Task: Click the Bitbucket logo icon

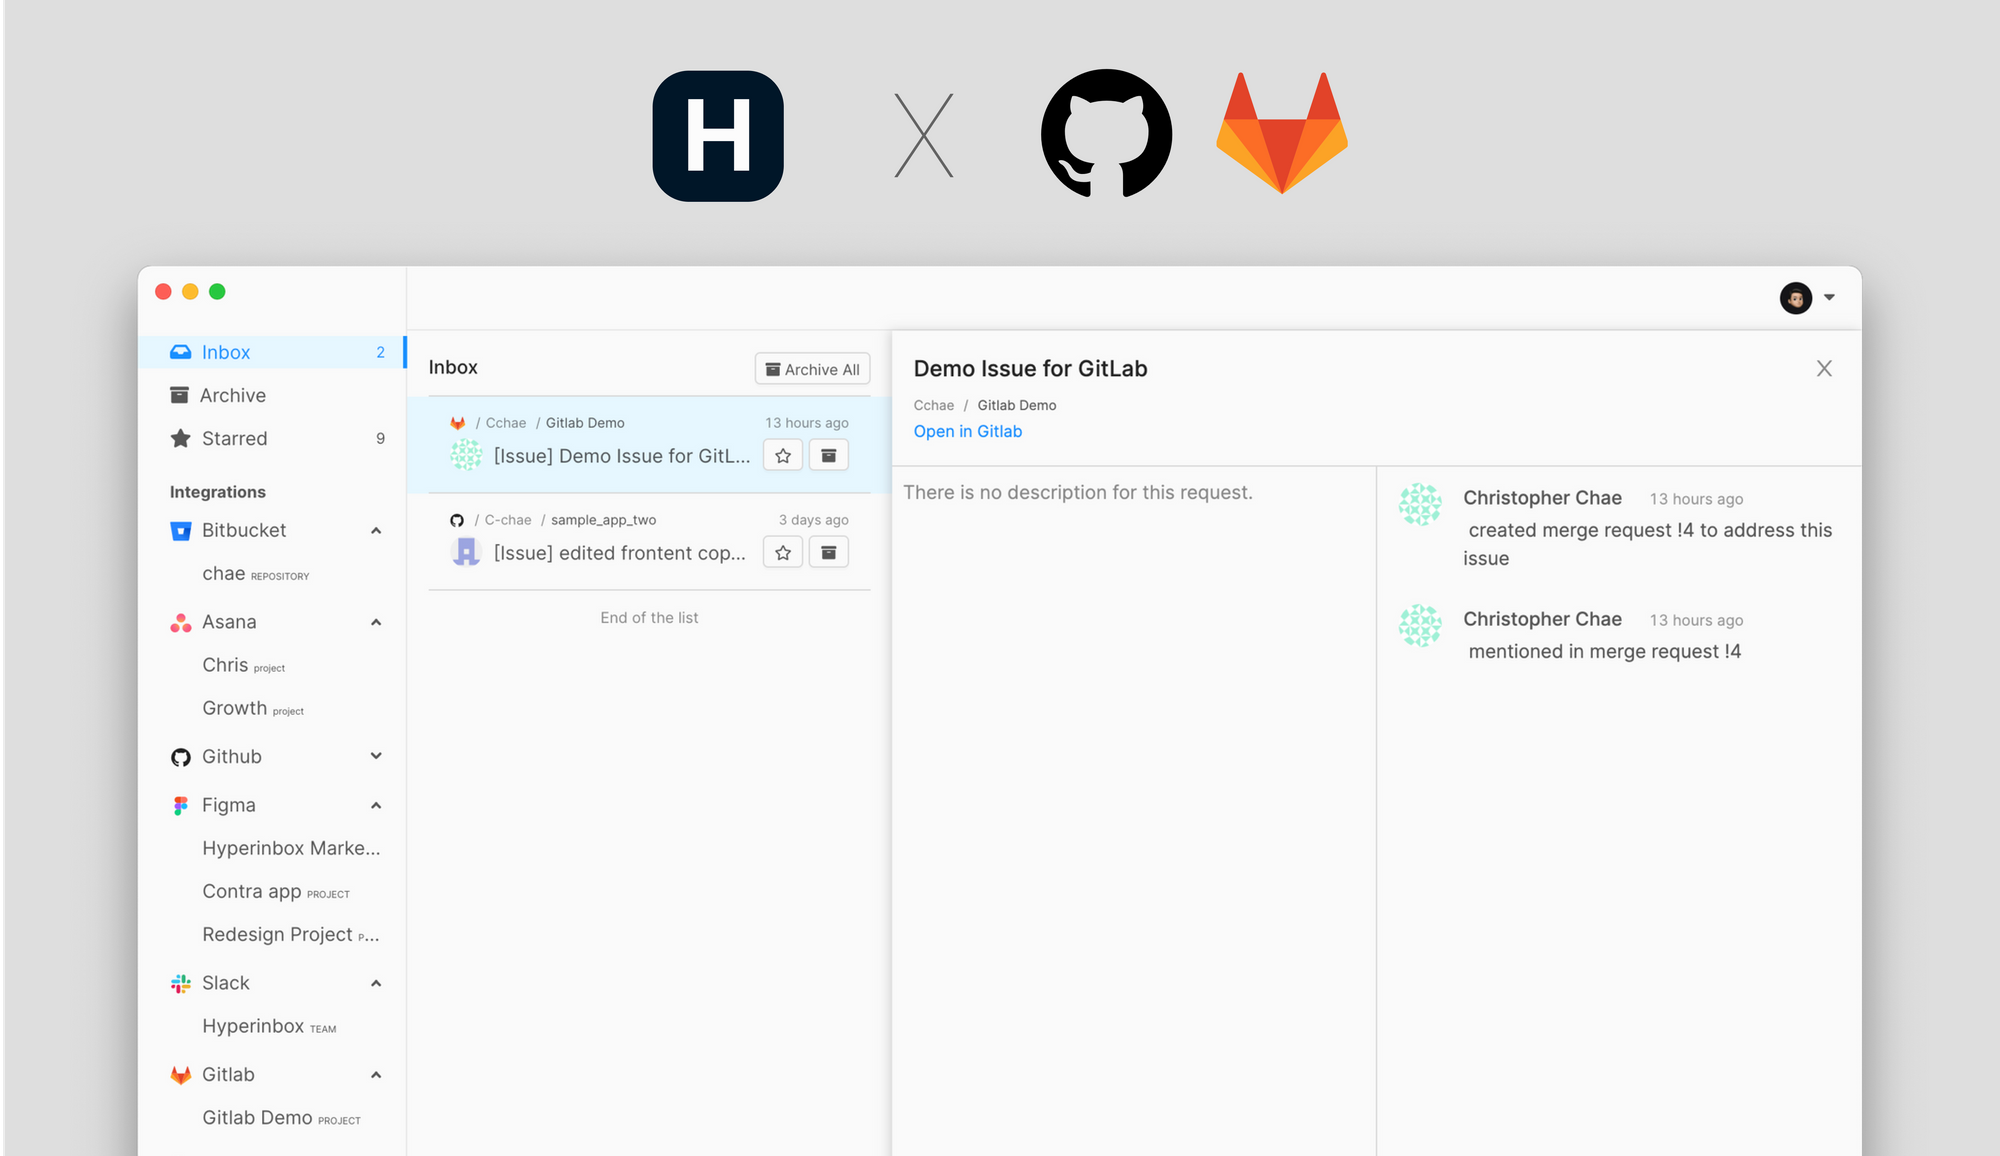Action: tap(180, 530)
